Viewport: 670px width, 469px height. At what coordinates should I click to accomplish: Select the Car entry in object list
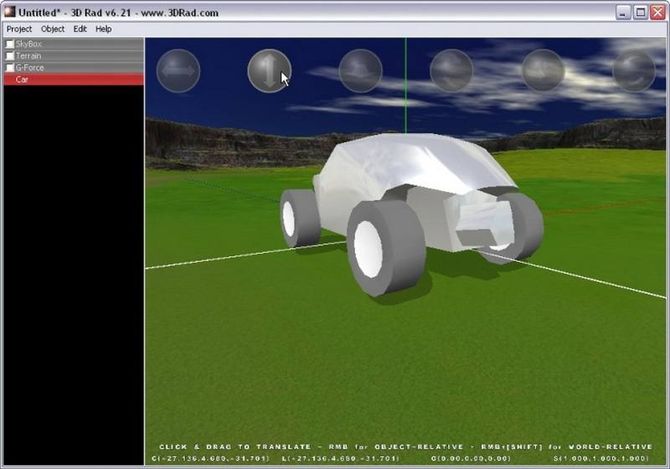(x=73, y=79)
